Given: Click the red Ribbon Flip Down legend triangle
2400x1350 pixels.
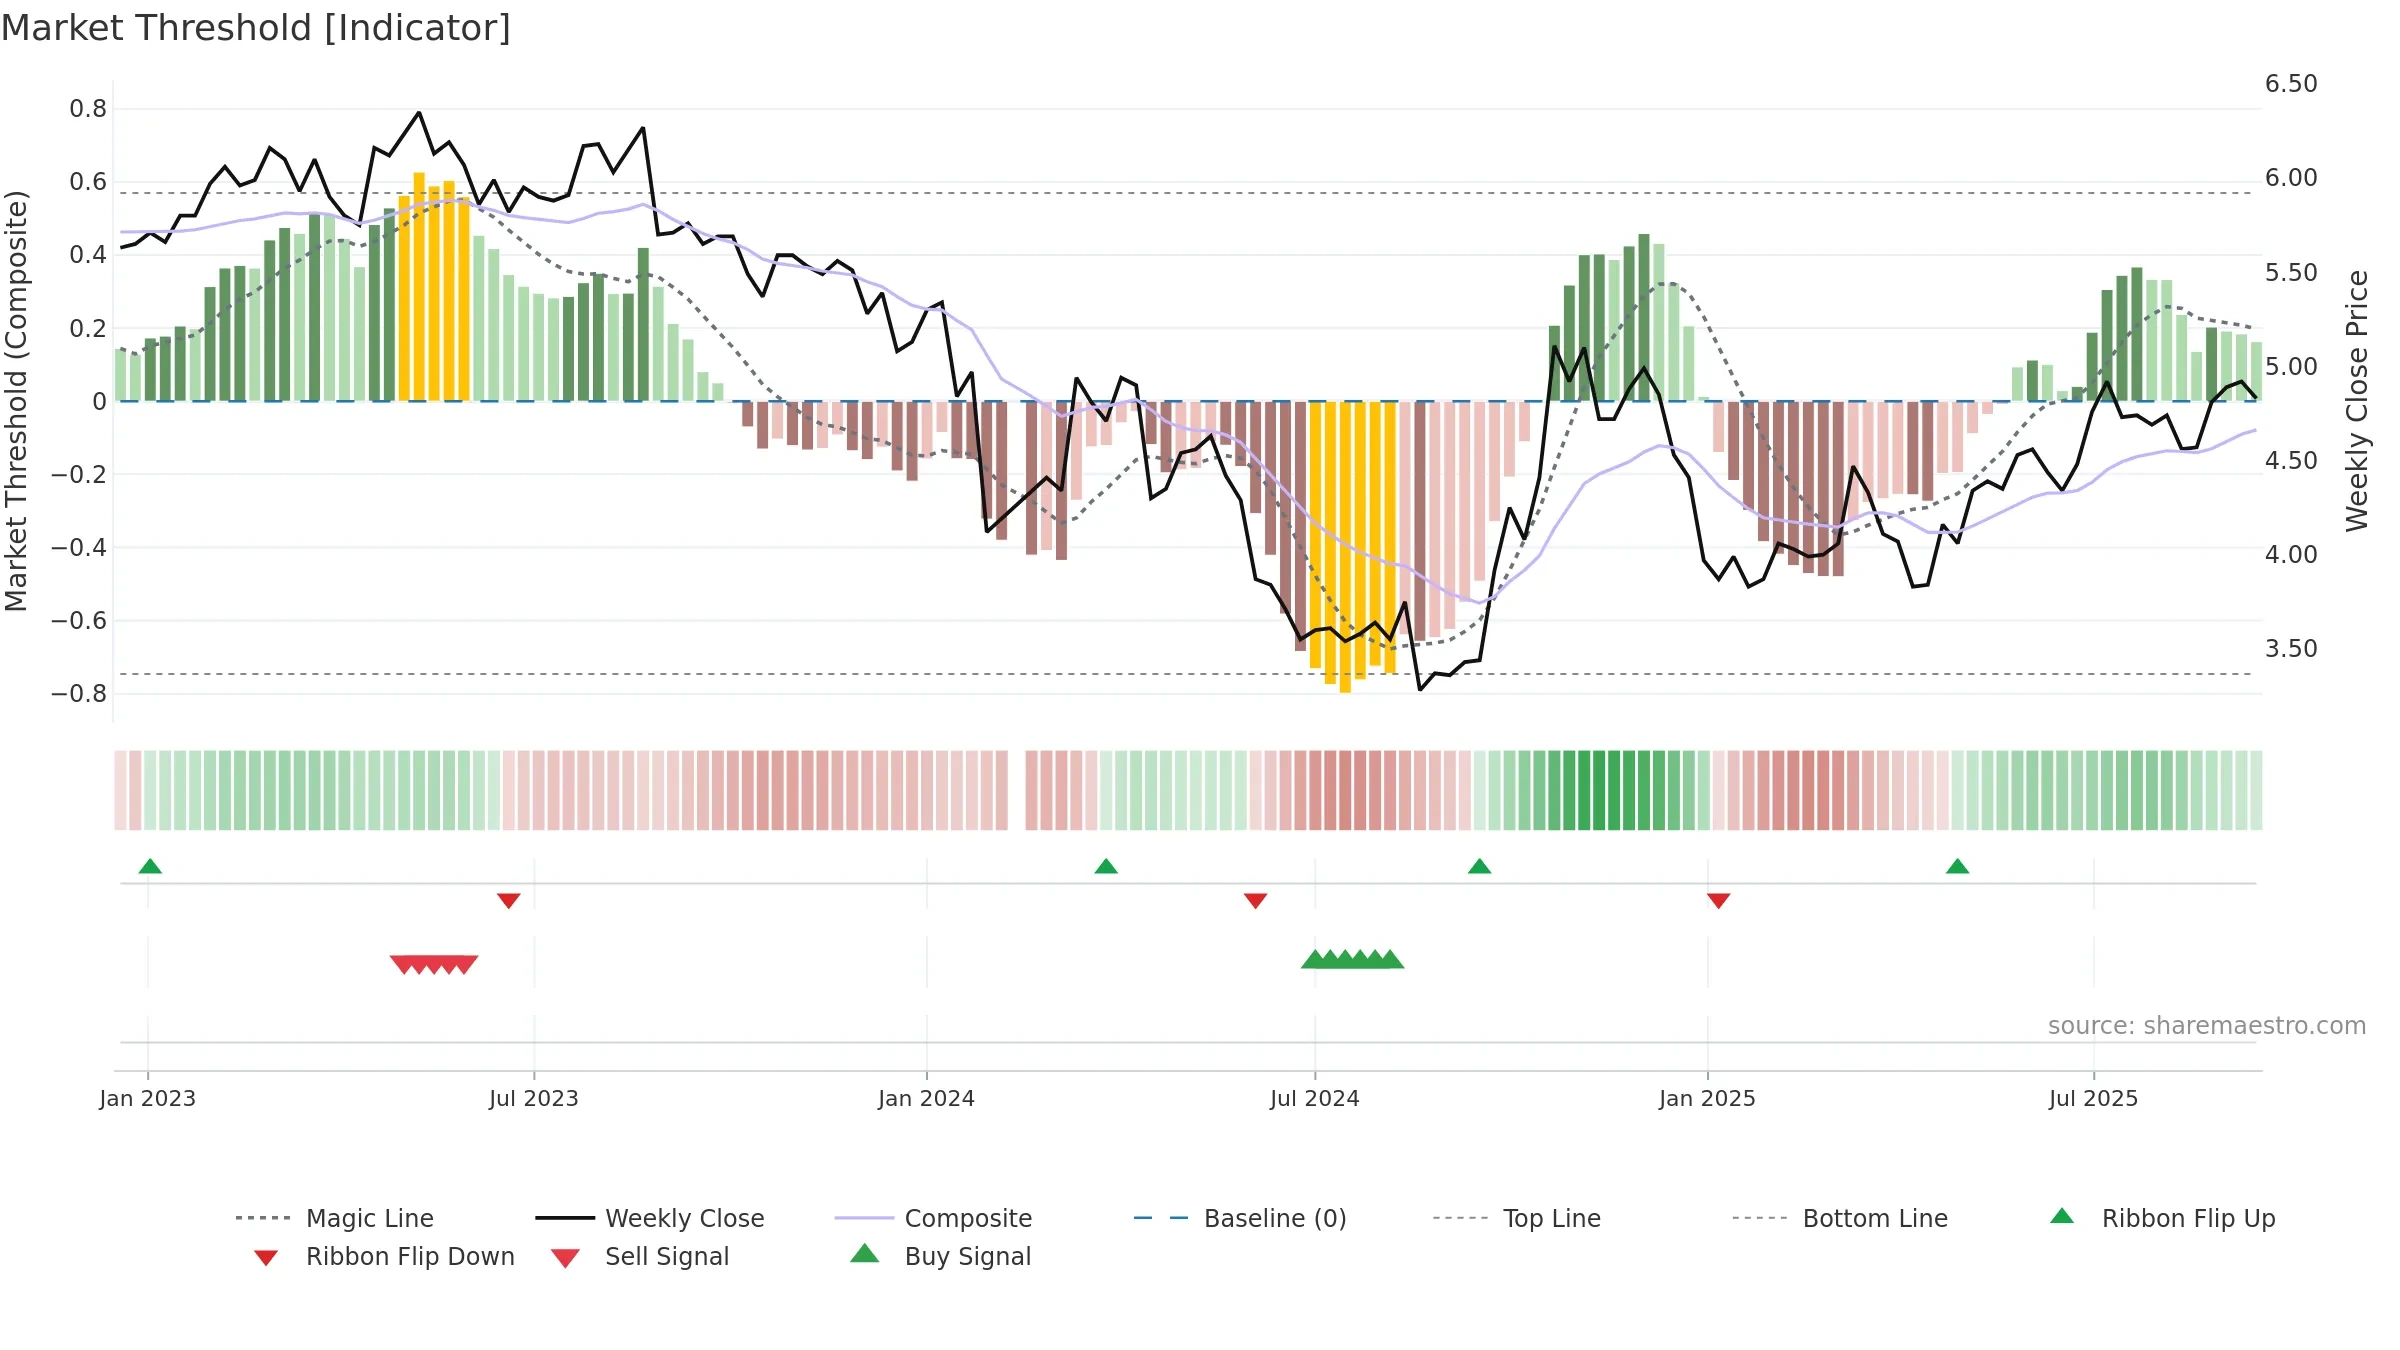Looking at the screenshot, I should click(266, 1257).
